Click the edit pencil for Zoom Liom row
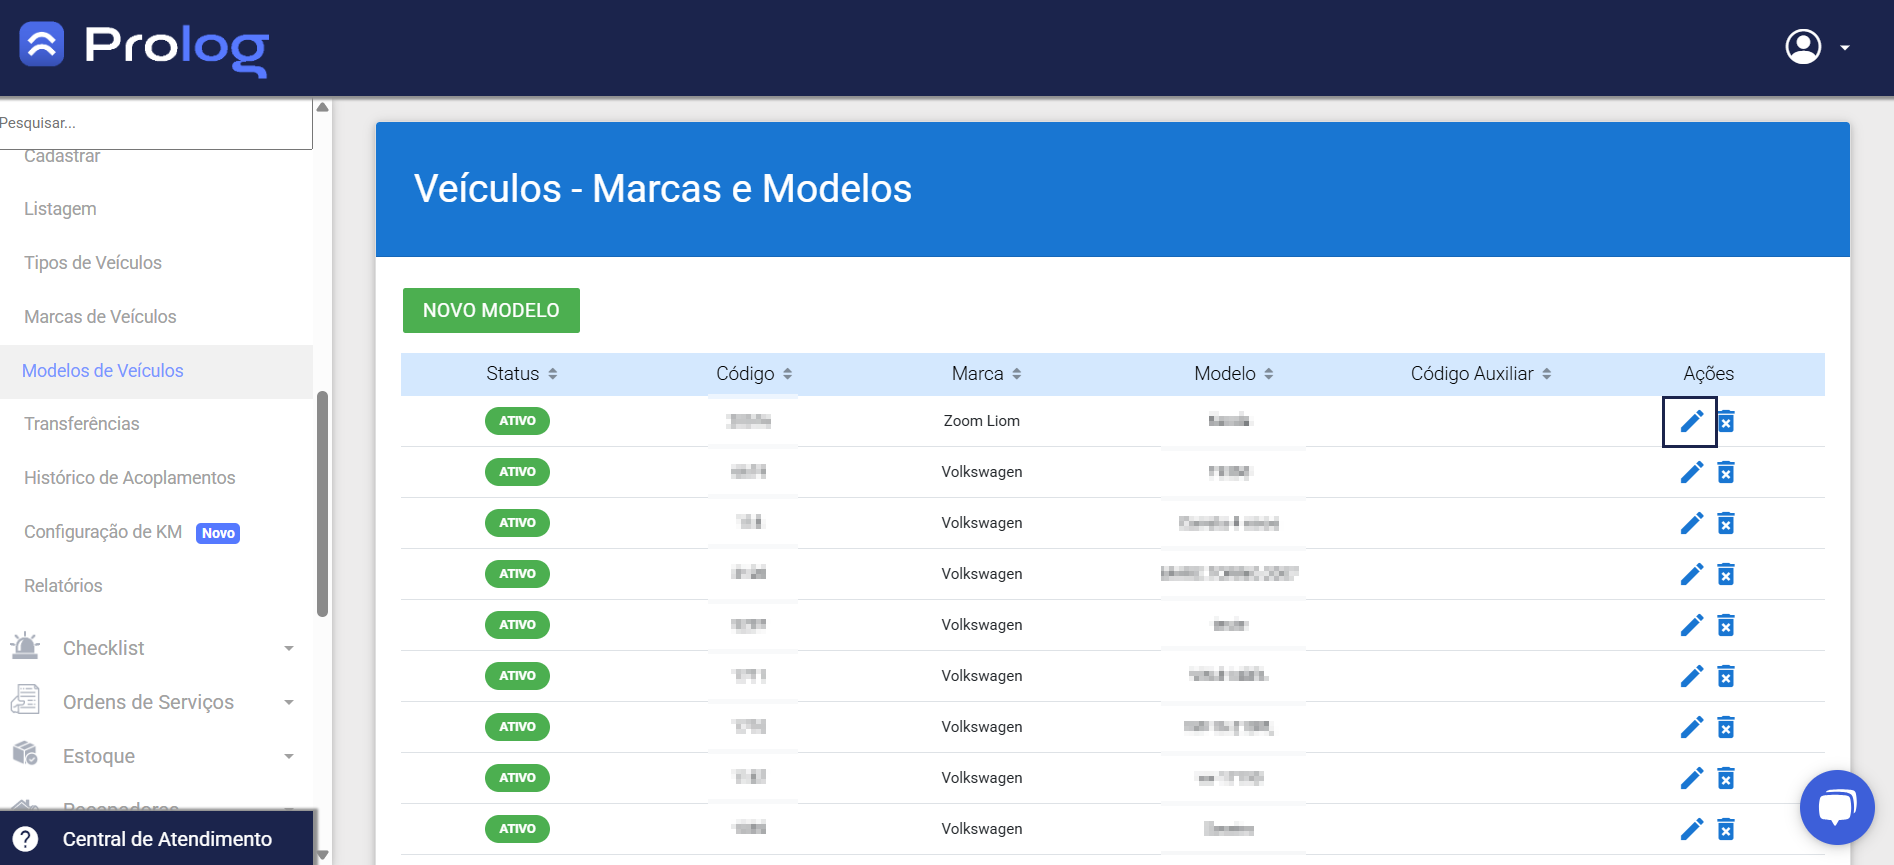This screenshot has width=1894, height=865. pos(1690,421)
